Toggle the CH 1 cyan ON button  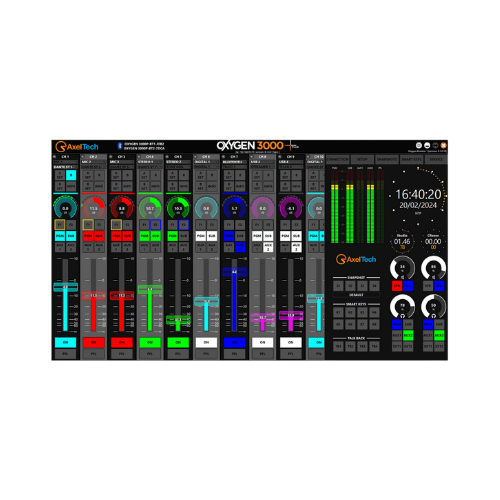point(65,342)
